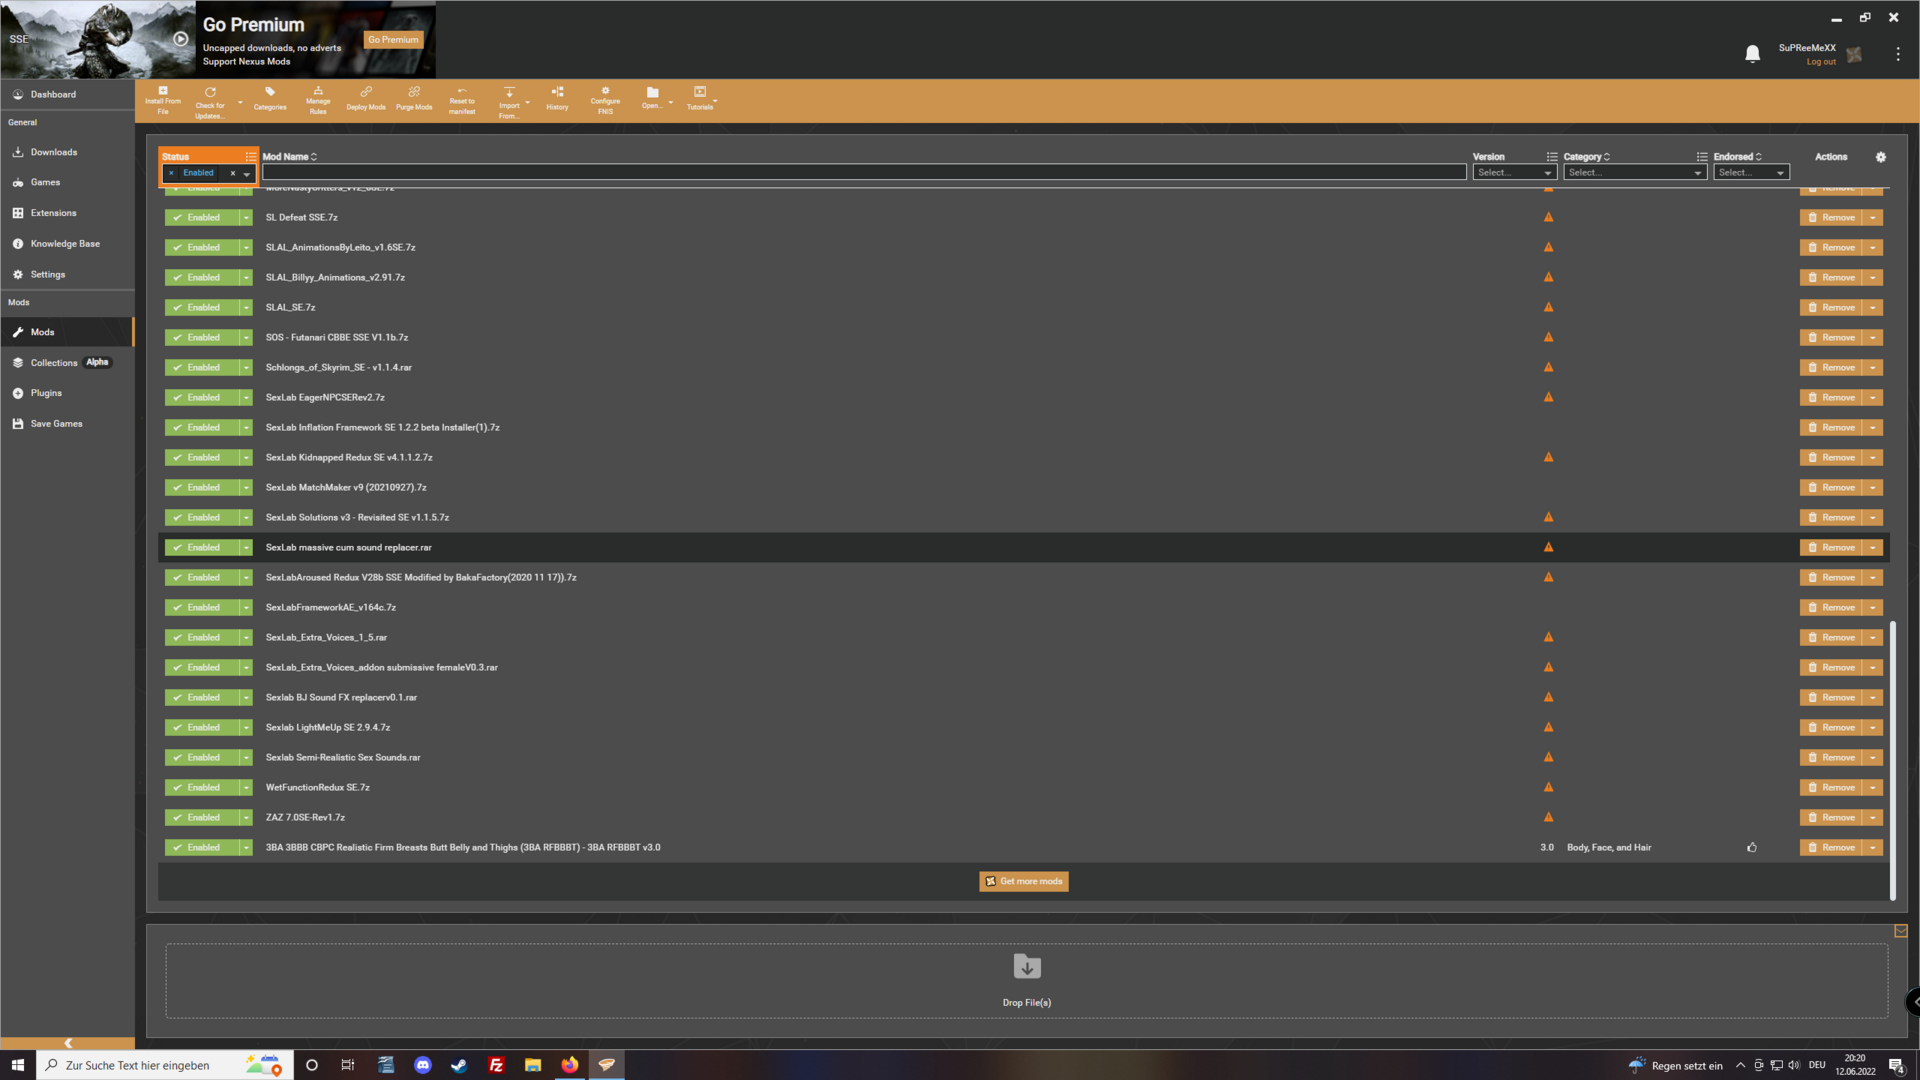Click Go Premium button

click(x=393, y=40)
